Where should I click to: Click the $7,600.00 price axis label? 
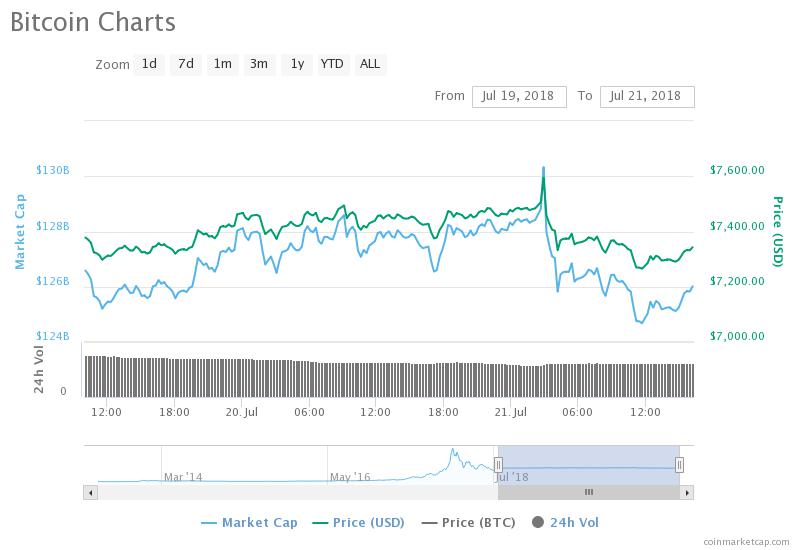(737, 170)
